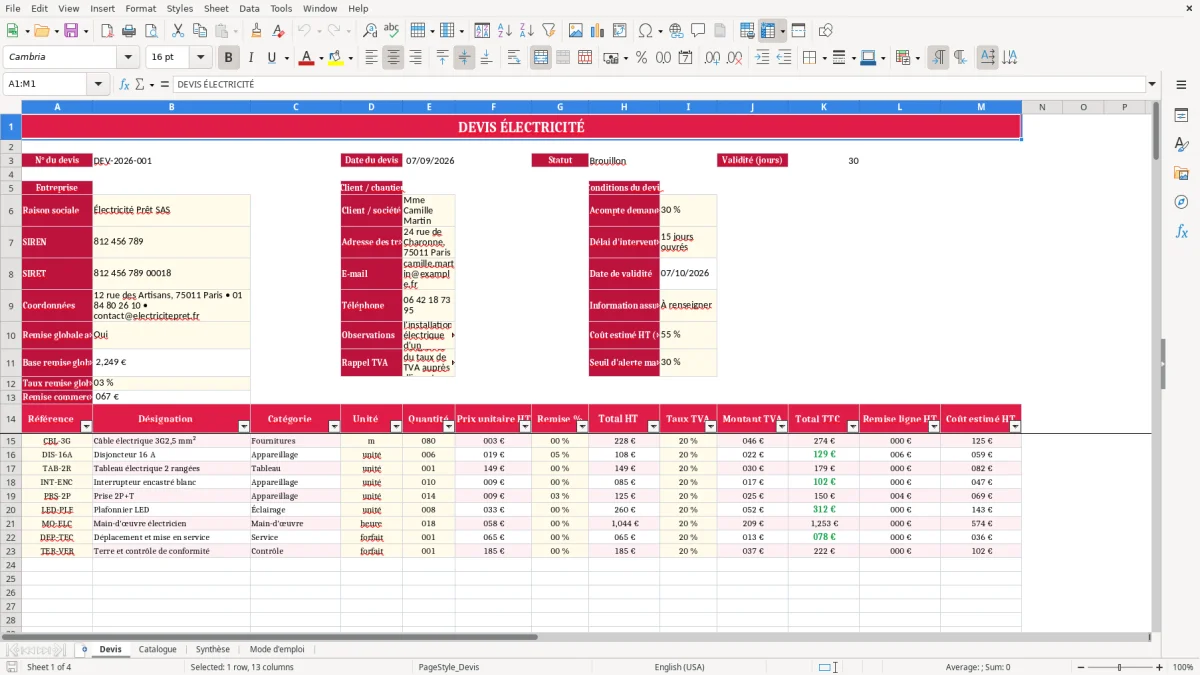Open sidebar Functions deck
Image resolution: width=1200 pixels, height=675 pixels.
click(x=1181, y=232)
